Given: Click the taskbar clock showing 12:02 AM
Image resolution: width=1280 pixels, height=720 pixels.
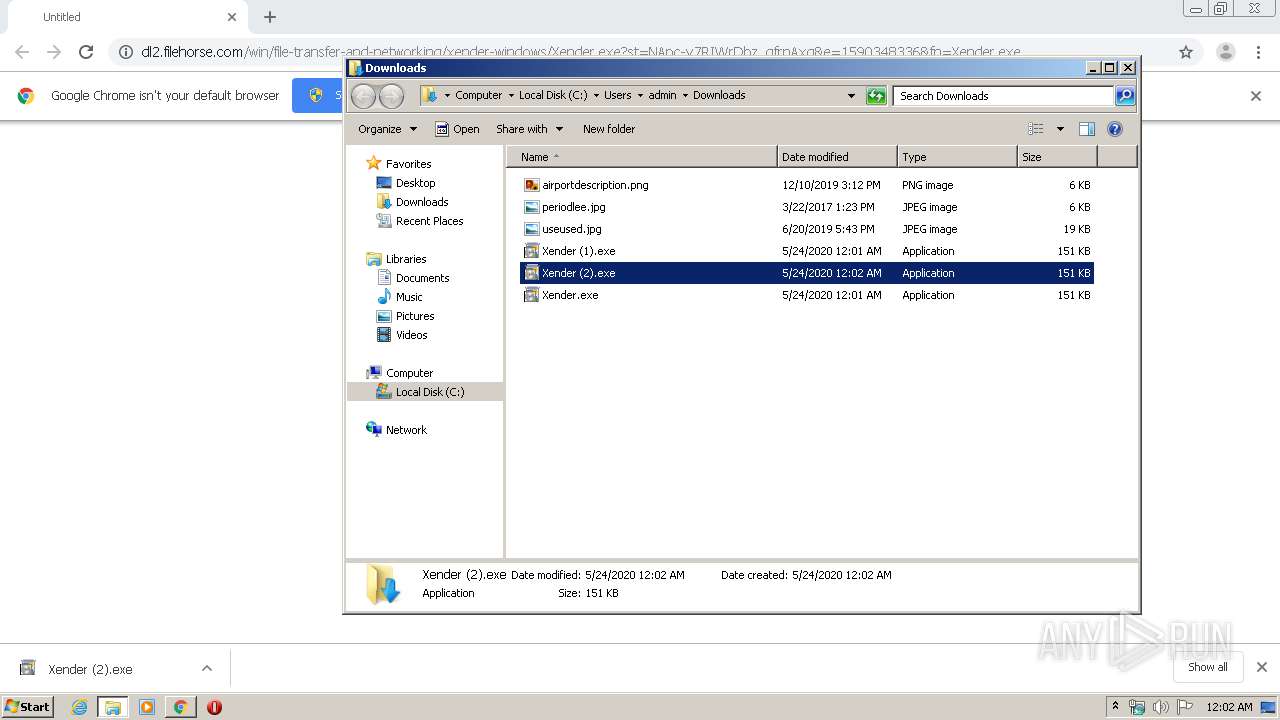Looking at the screenshot, I should (1229, 707).
